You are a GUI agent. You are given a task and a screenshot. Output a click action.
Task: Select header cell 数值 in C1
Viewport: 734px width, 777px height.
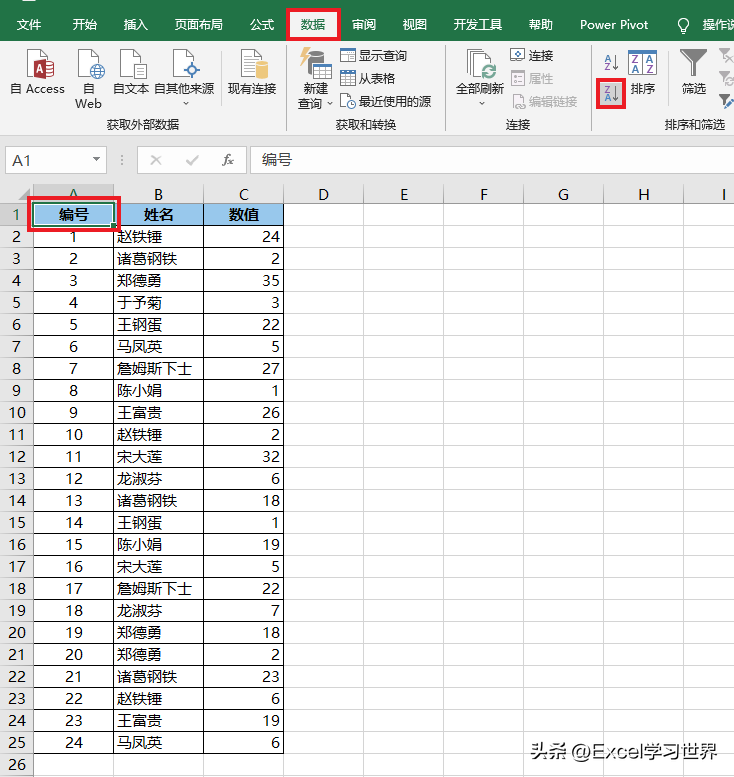pyautogui.click(x=243, y=215)
